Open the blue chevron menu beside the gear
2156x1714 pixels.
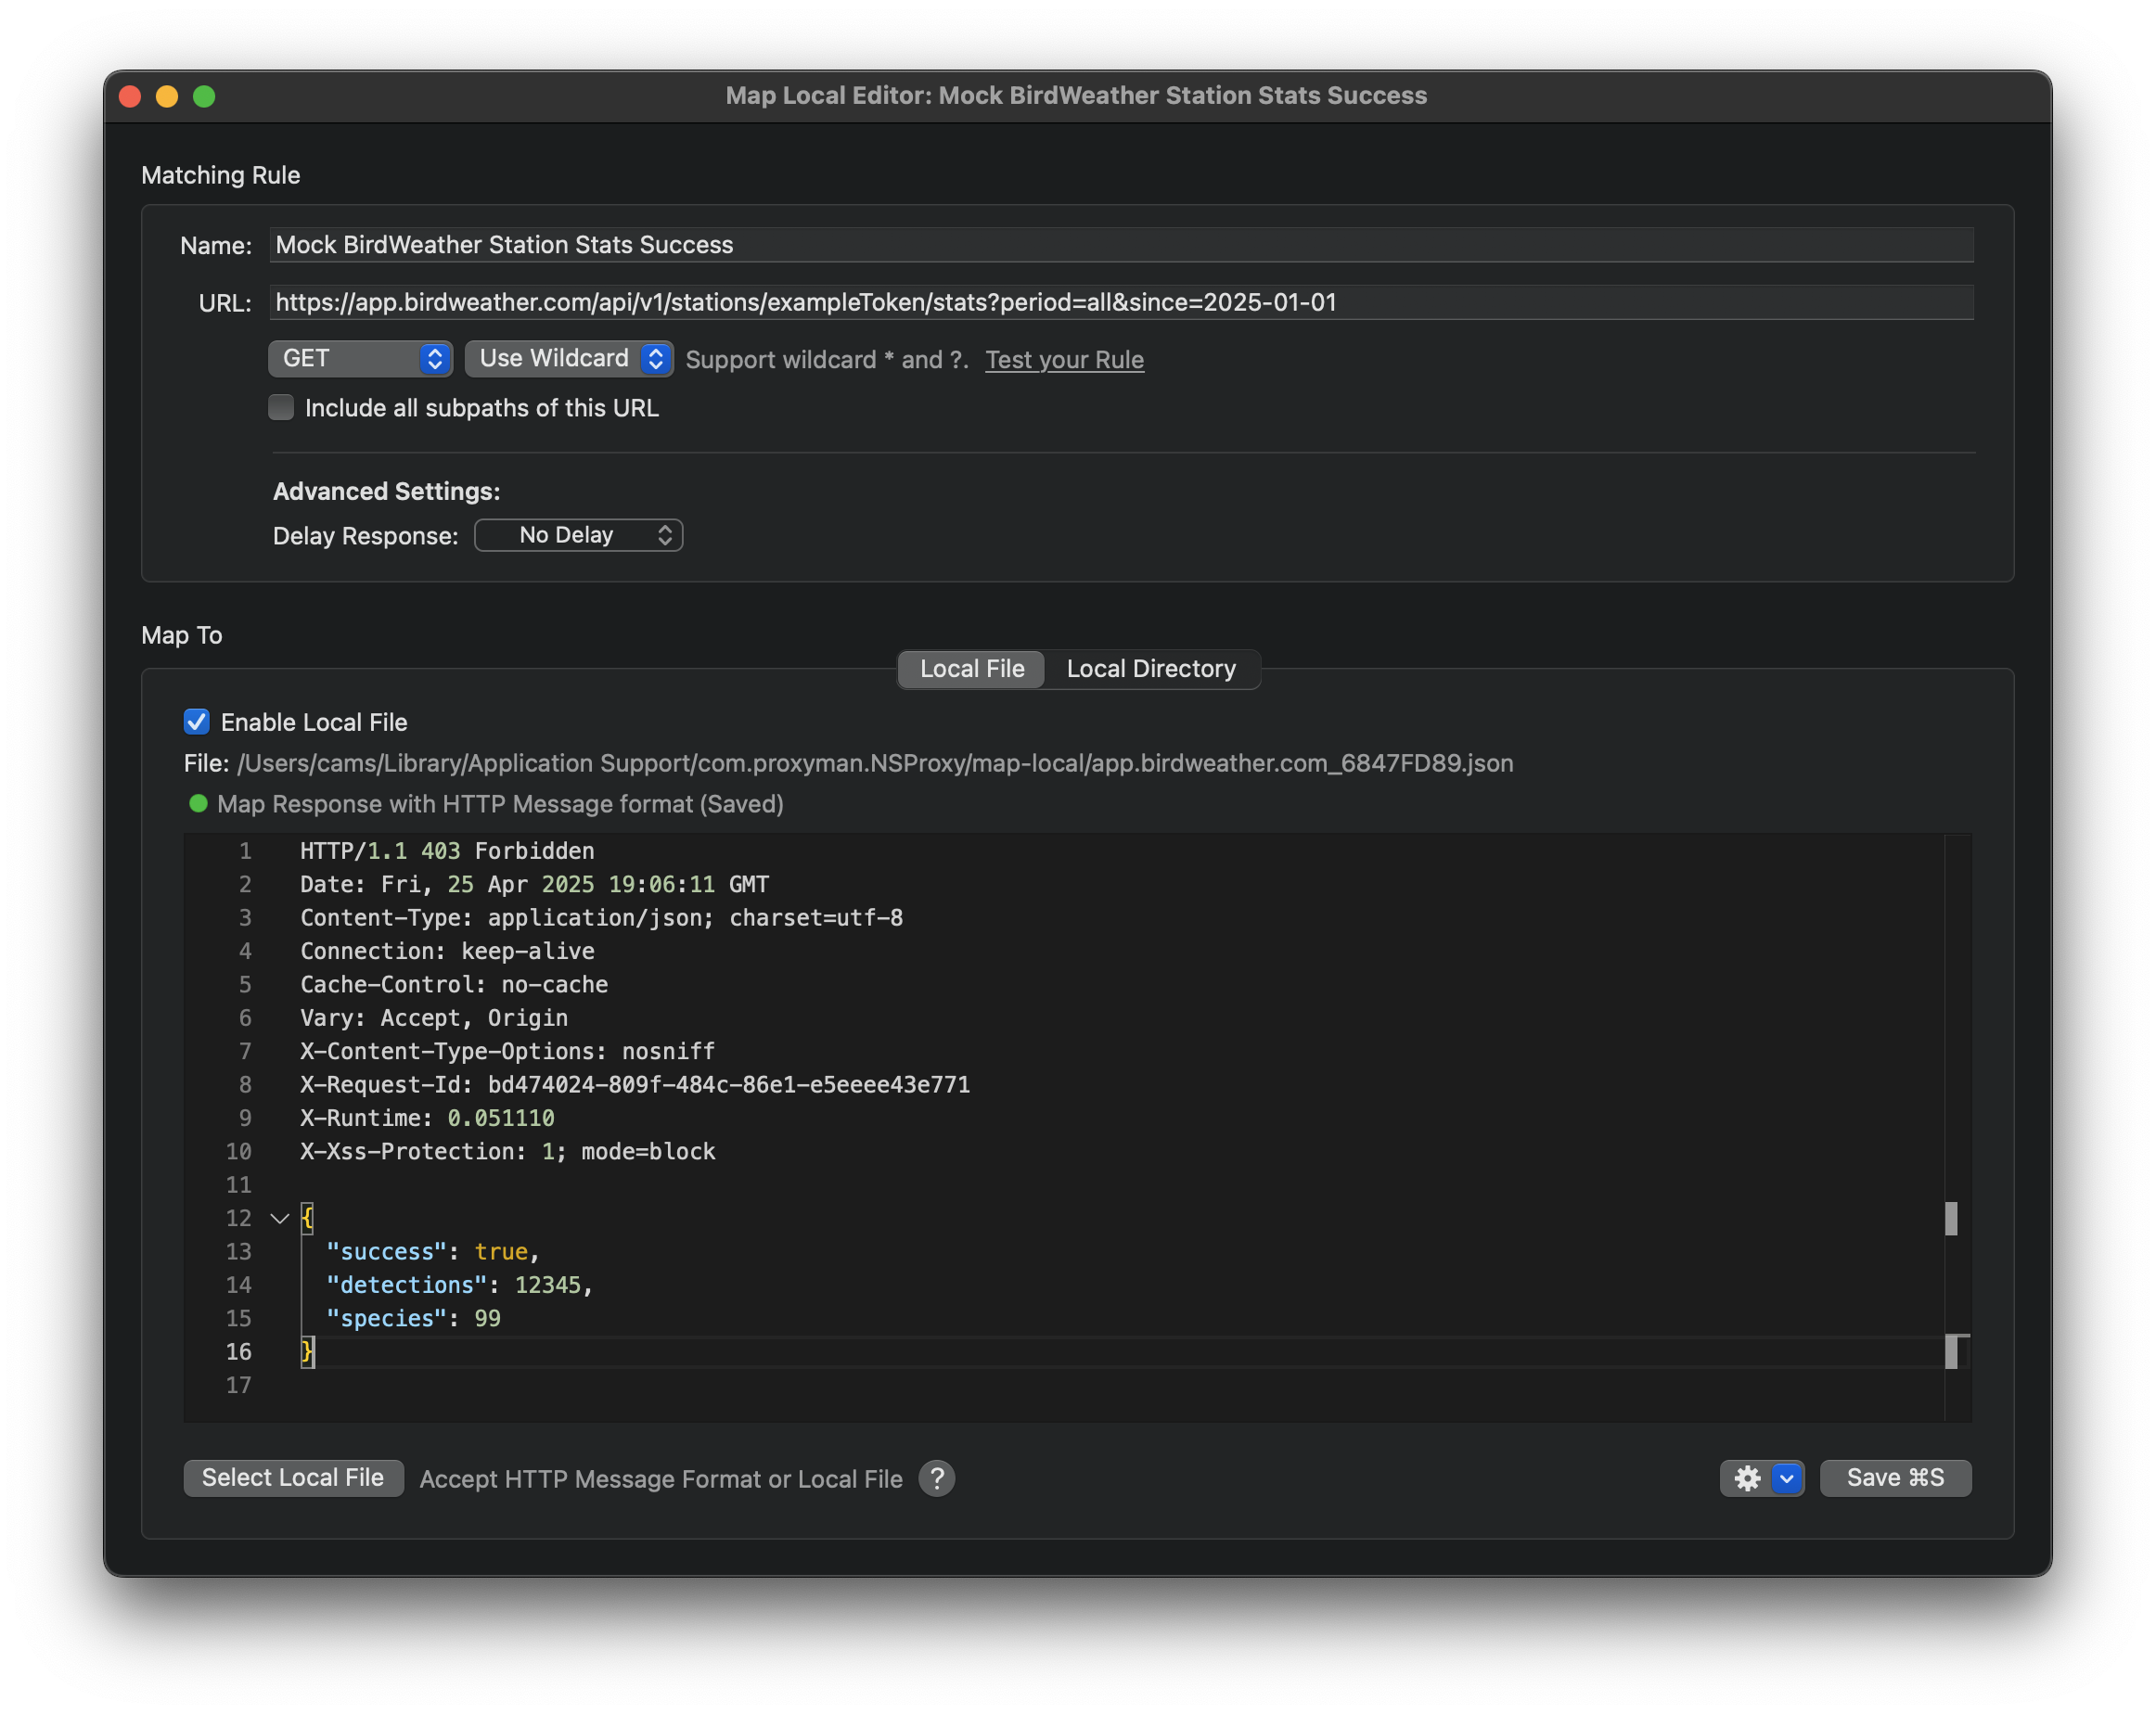pyautogui.click(x=1785, y=1478)
